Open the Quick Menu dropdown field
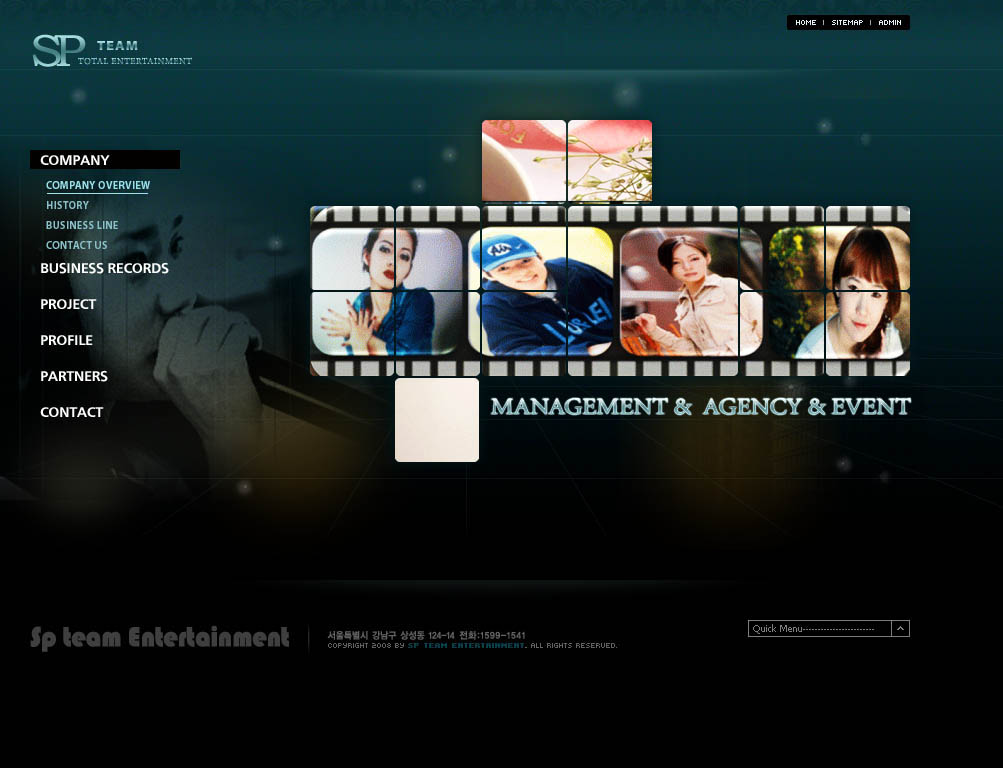 [x=819, y=628]
